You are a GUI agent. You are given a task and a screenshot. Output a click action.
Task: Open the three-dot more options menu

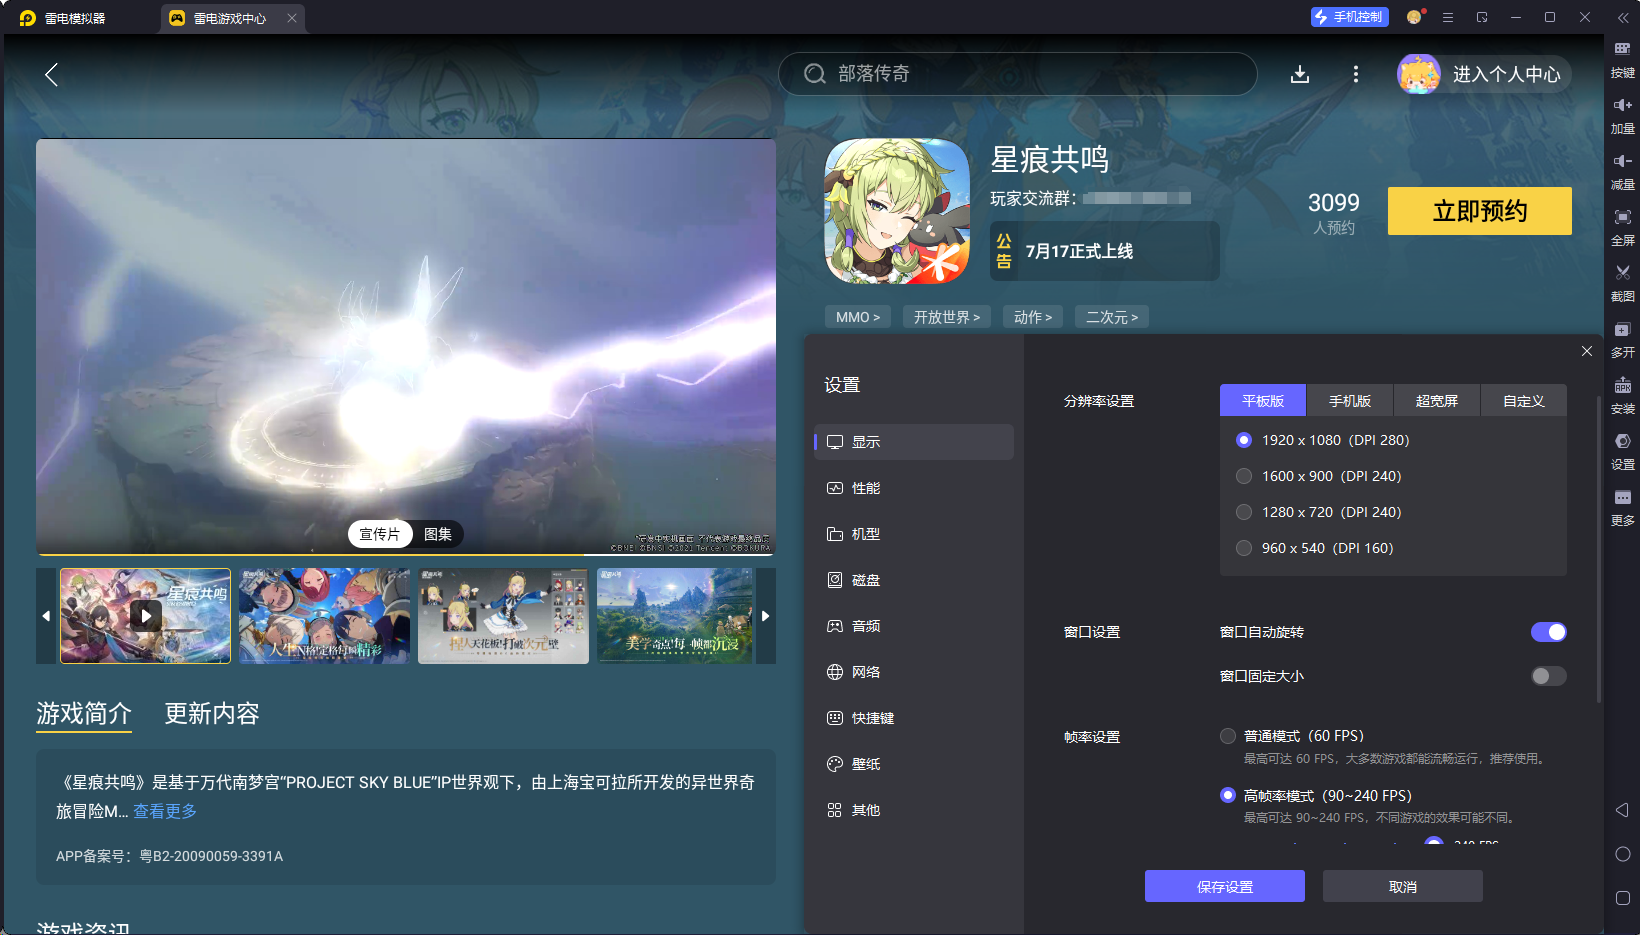1356,74
